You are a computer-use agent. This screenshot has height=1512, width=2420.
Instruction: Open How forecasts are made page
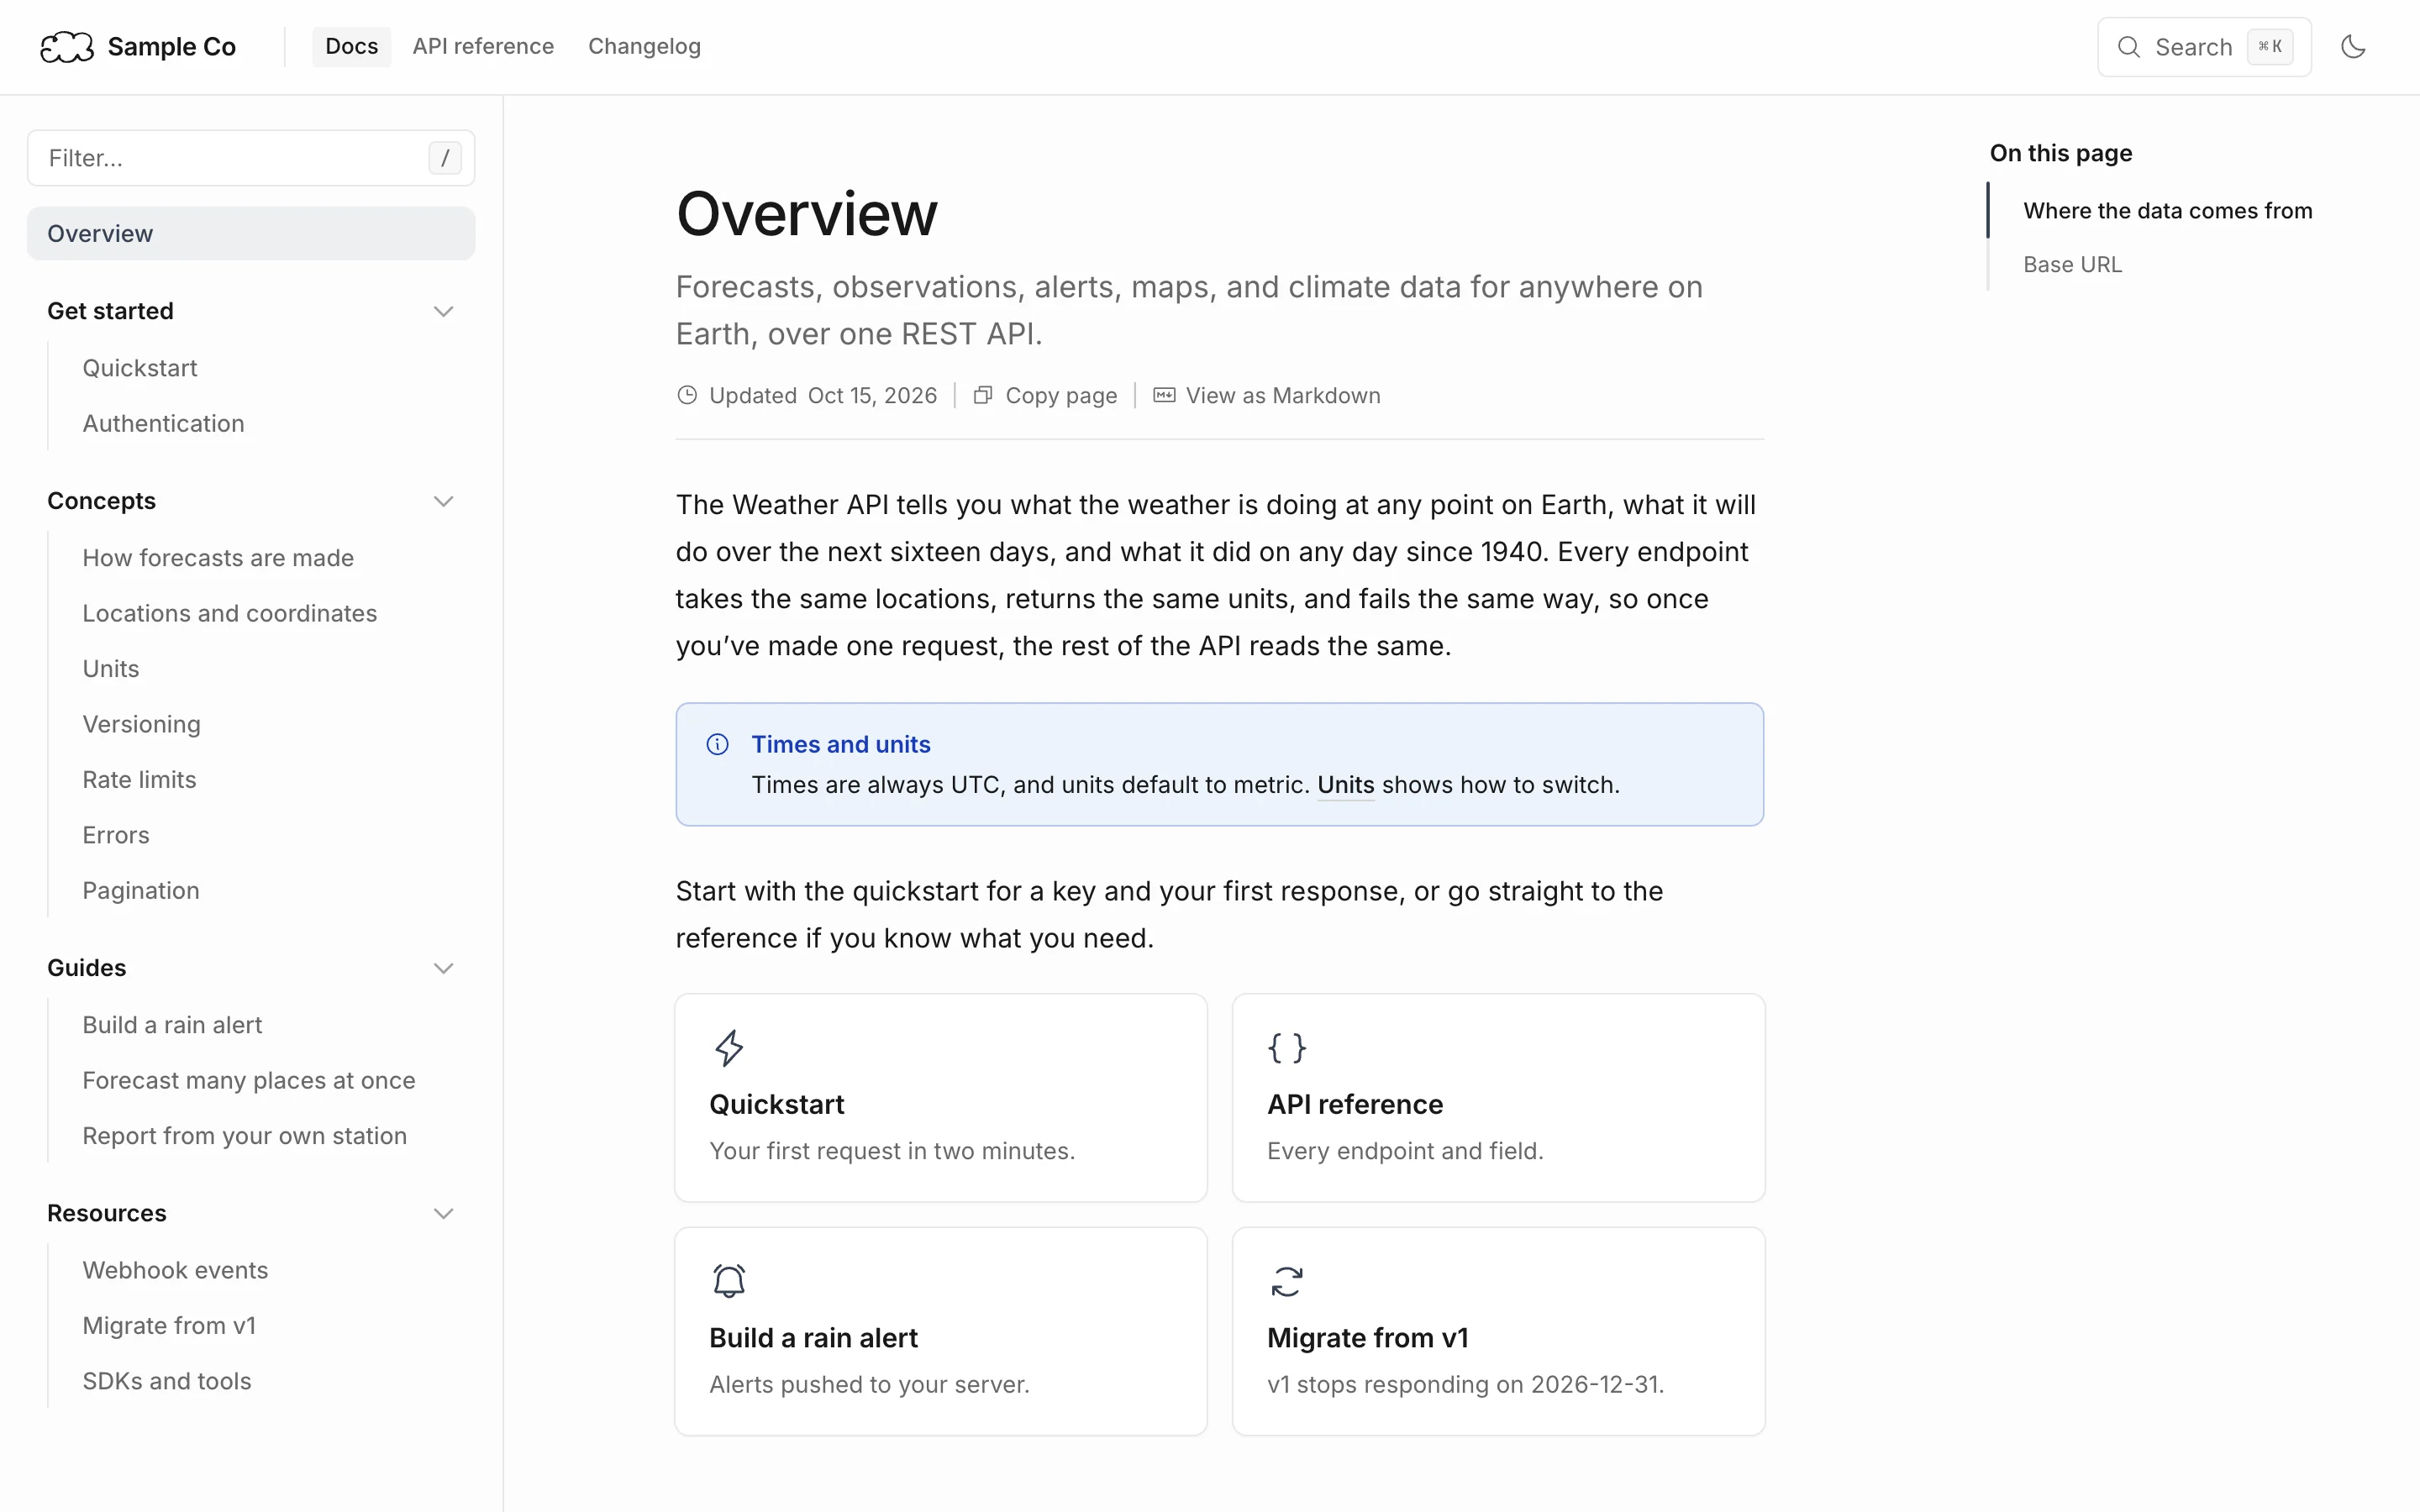(218, 558)
